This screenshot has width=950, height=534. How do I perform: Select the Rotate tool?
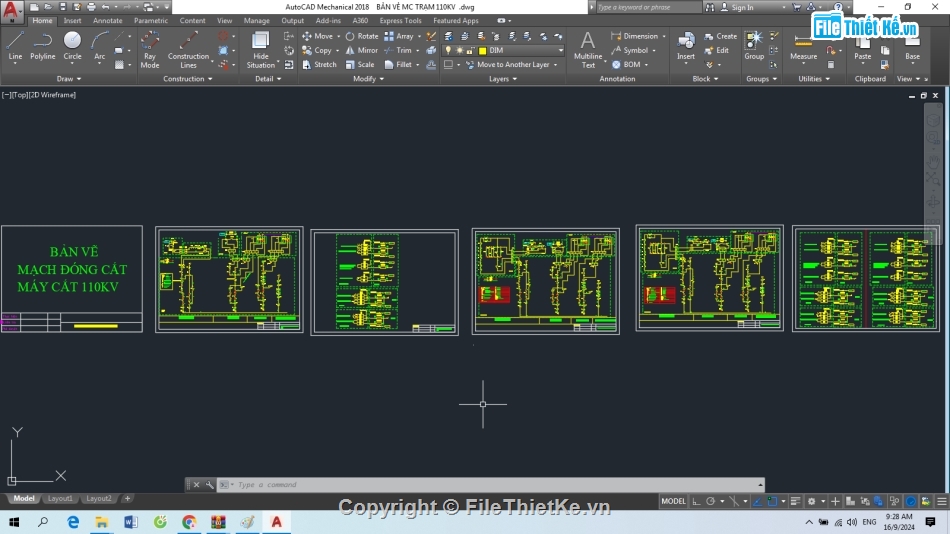point(362,36)
